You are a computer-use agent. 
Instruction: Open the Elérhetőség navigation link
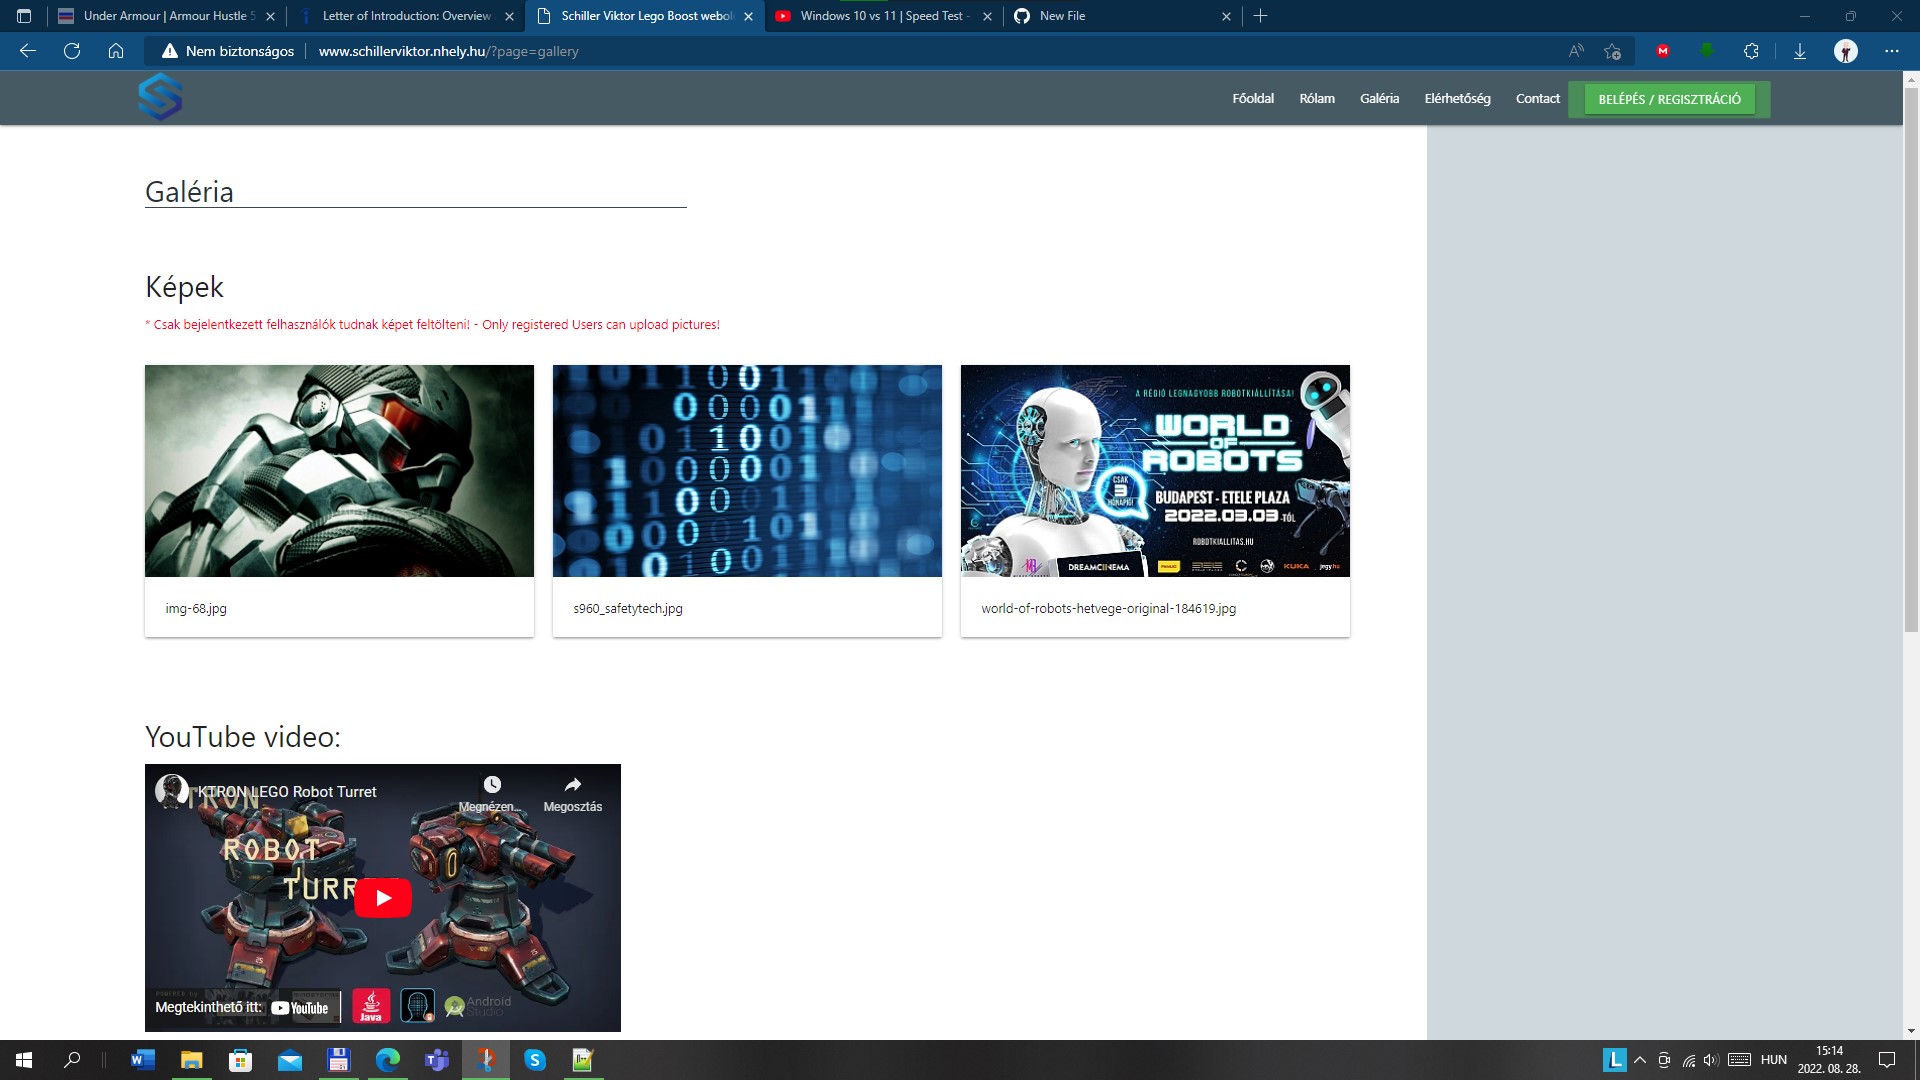click(1457, 99)
